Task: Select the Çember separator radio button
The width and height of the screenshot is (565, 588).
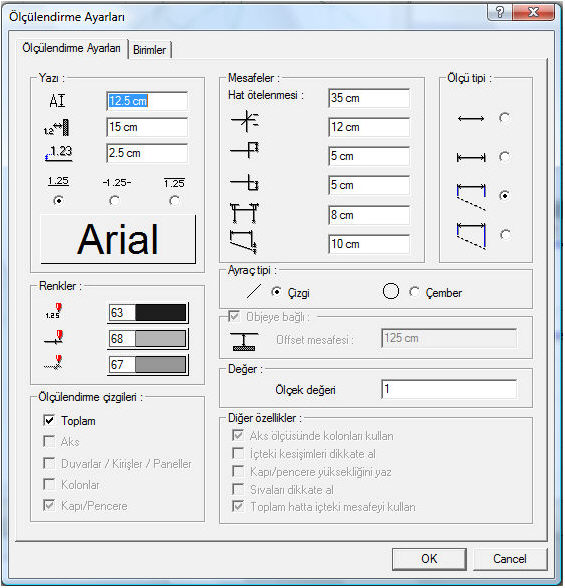Action: pyautogui.click(x=414, y=292)
